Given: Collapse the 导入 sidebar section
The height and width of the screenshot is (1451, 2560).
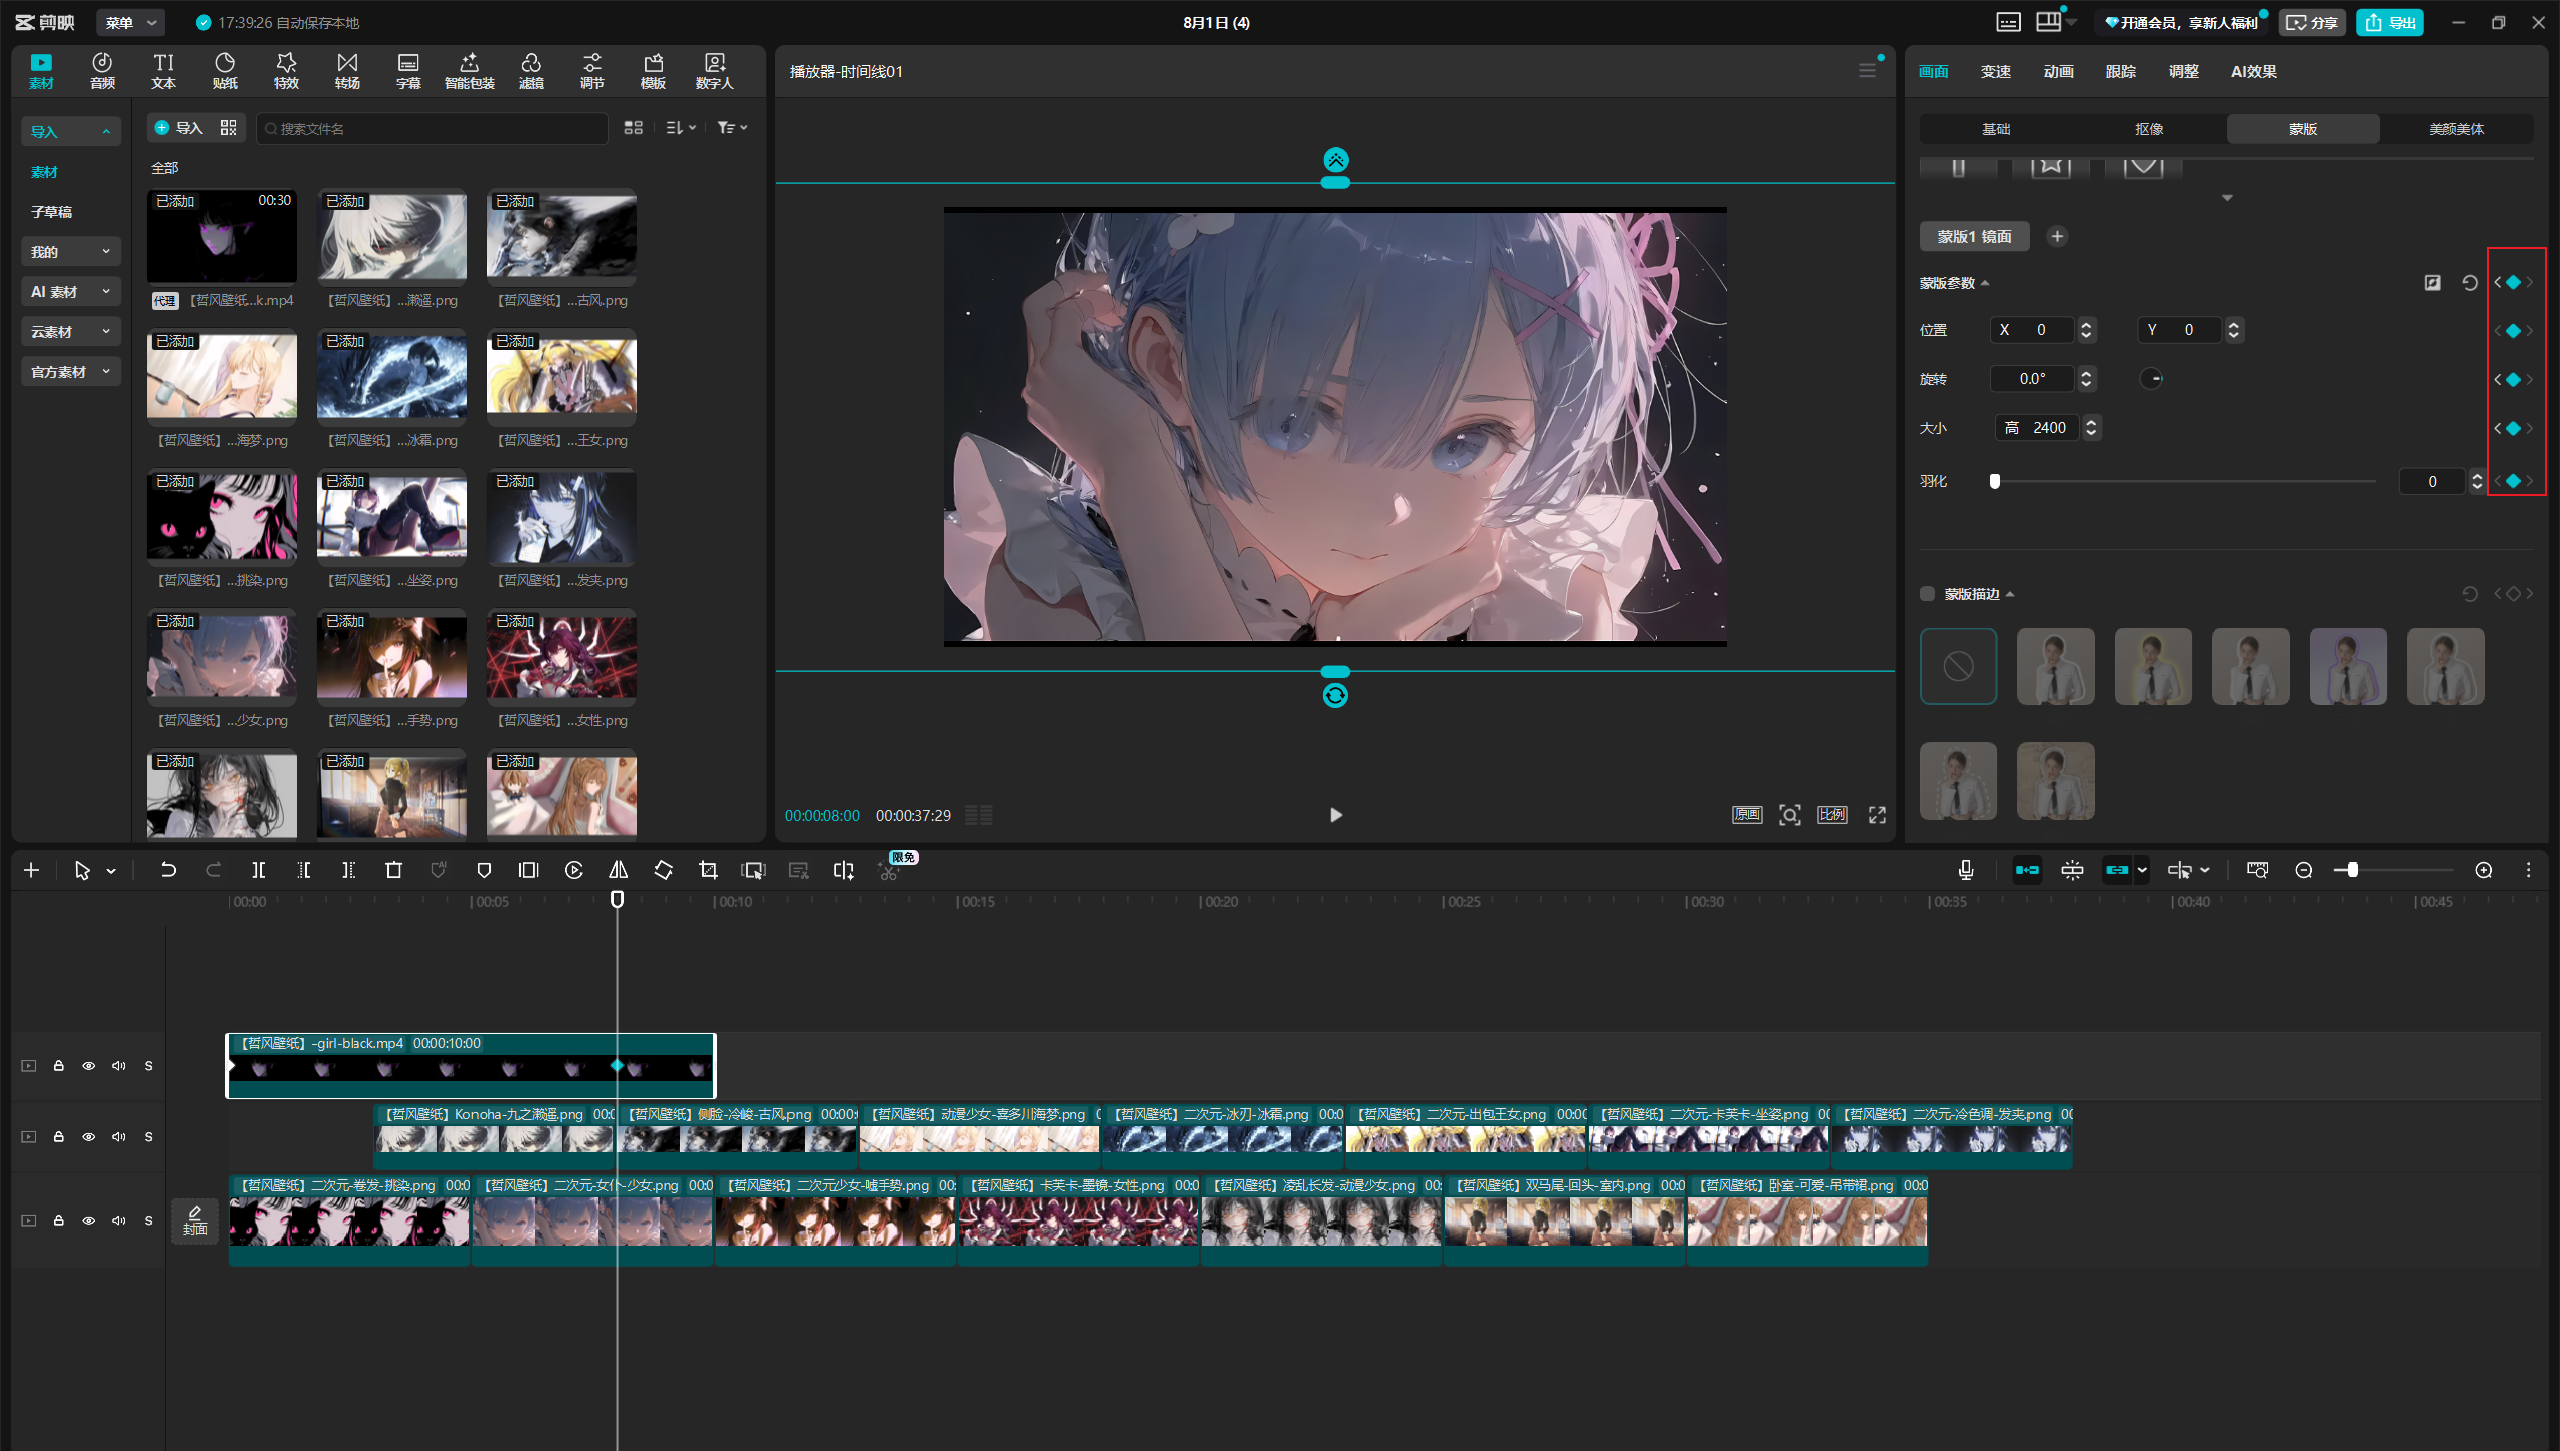Looking at the screenshot, I should click(70, 131).
